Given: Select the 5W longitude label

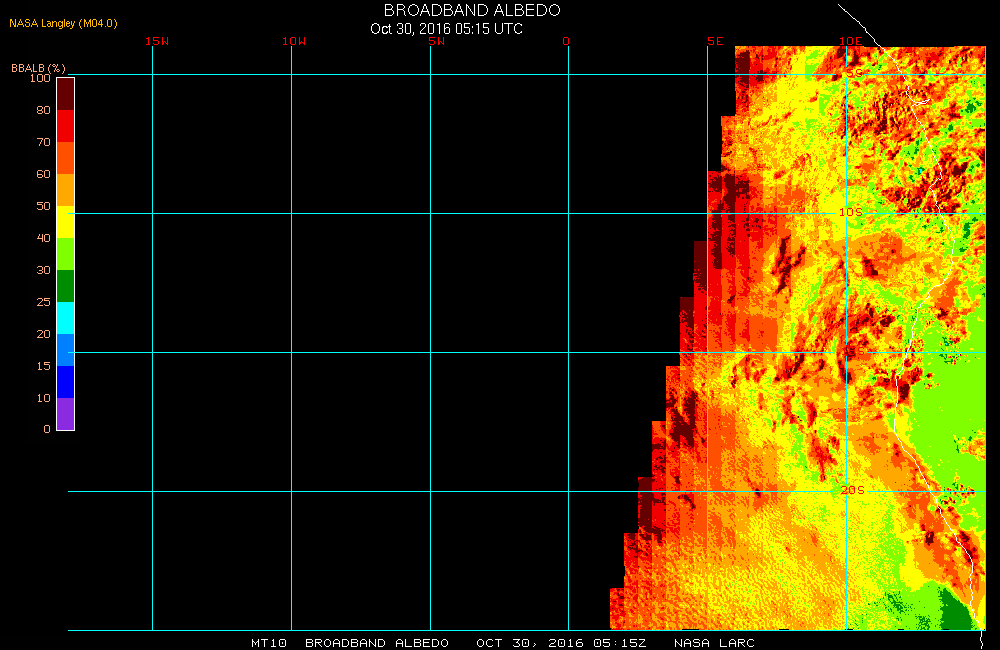Looking at the screenshot, I should [x=435, y=41].
